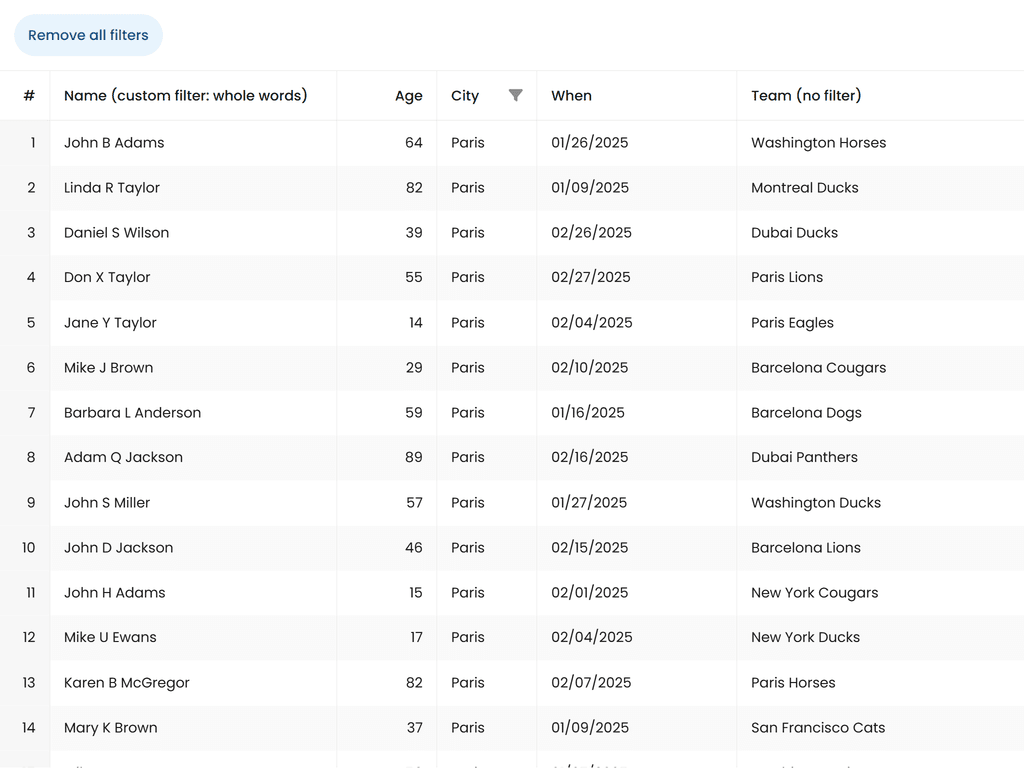
Task: Click the Remove all filters button
Action: click(x=88, y=35)
